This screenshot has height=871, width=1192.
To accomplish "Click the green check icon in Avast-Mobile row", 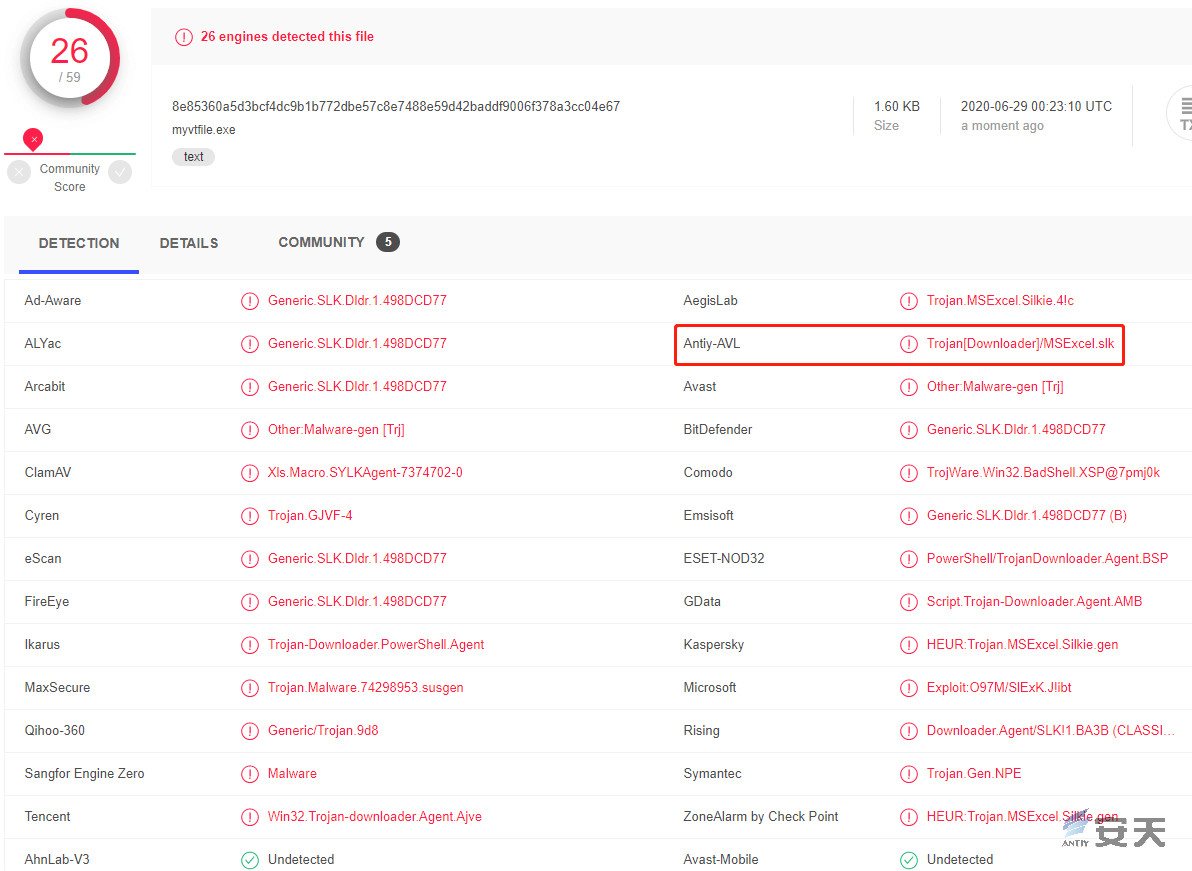I will tap(908, 860).
